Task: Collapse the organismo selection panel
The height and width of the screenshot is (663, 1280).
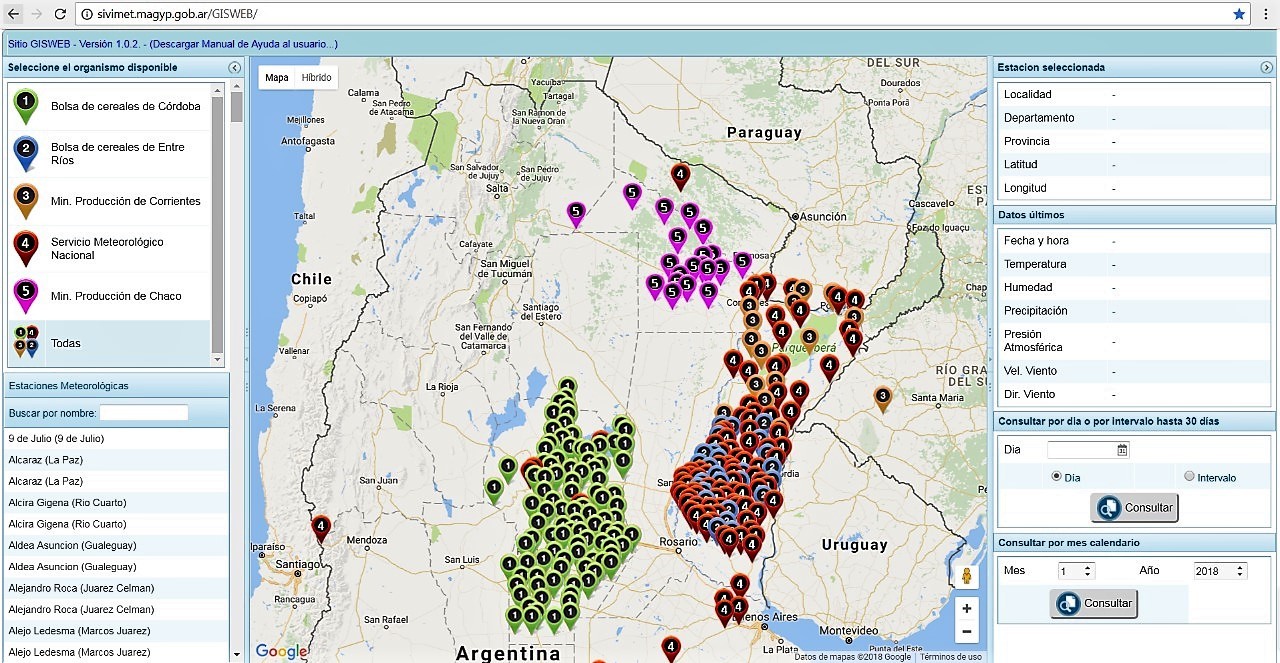Action: pyautogui.click(x=234, y=68)
